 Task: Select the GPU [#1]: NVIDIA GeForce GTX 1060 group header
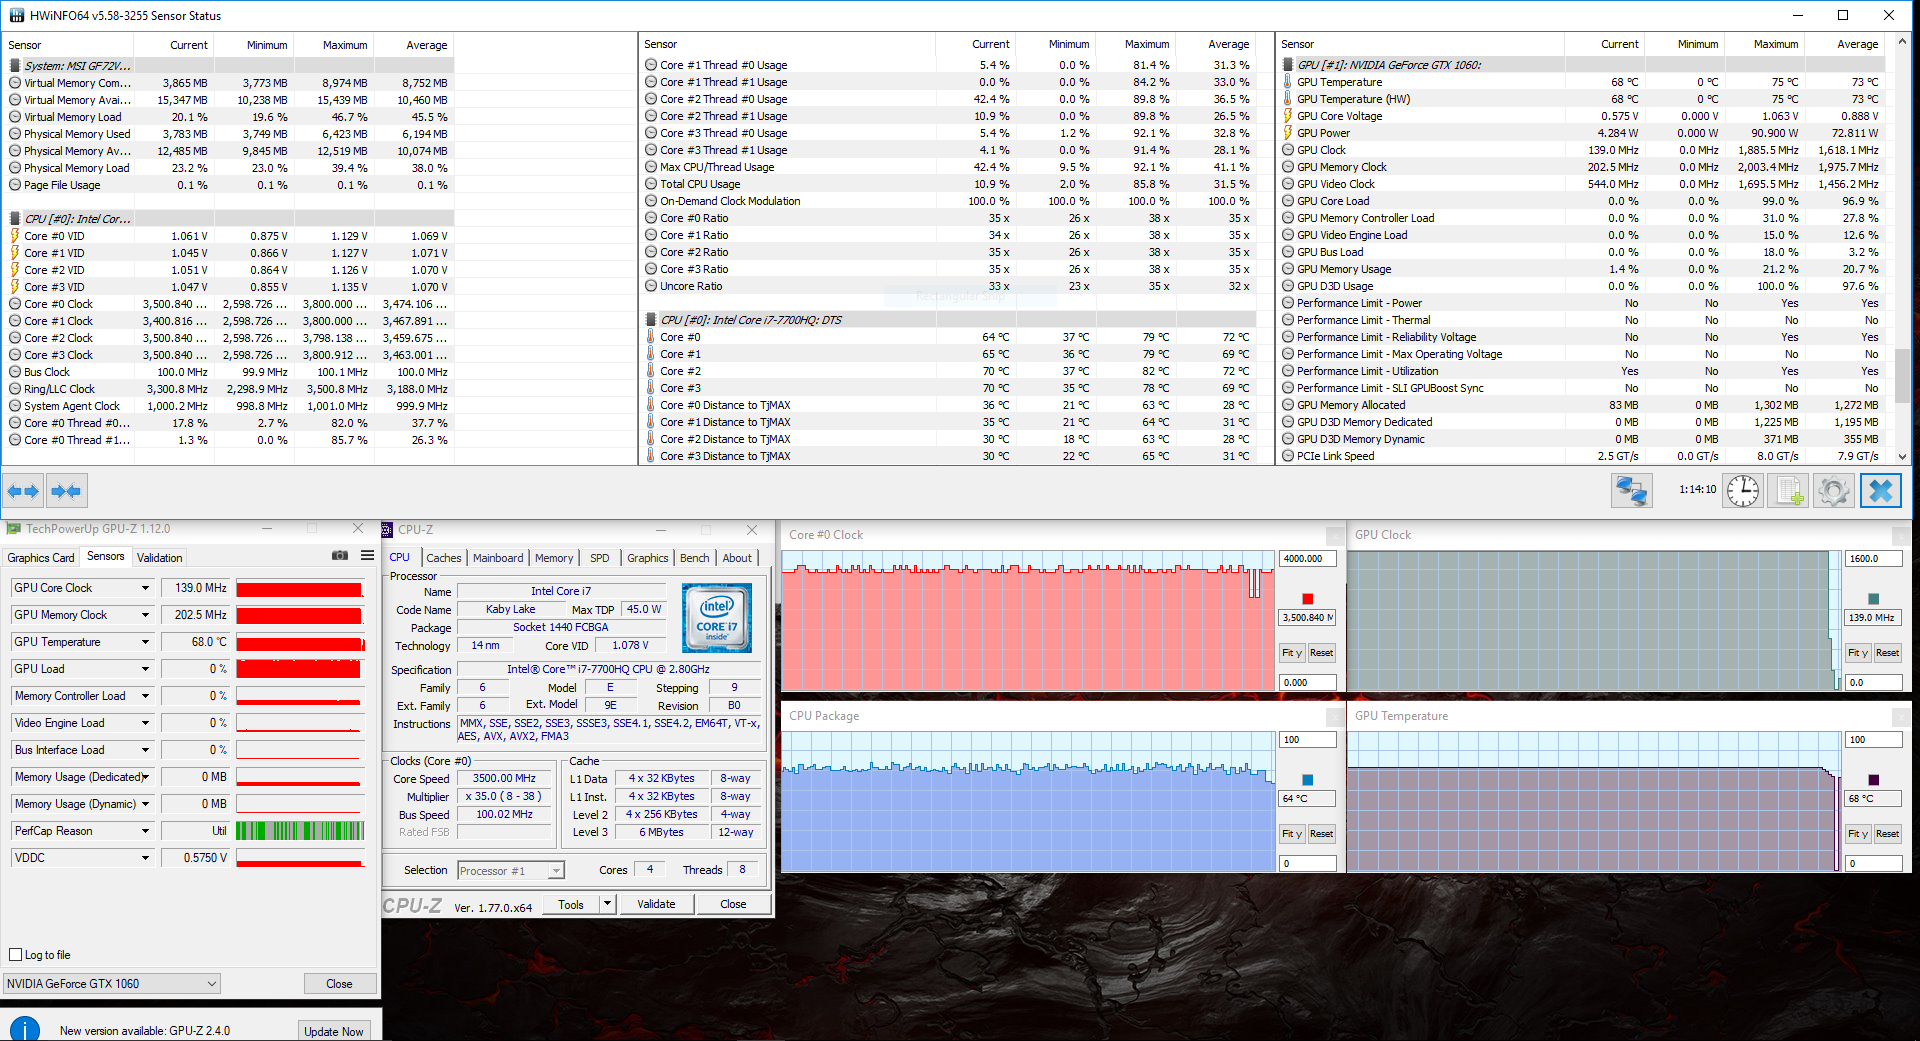[1582, 65]
